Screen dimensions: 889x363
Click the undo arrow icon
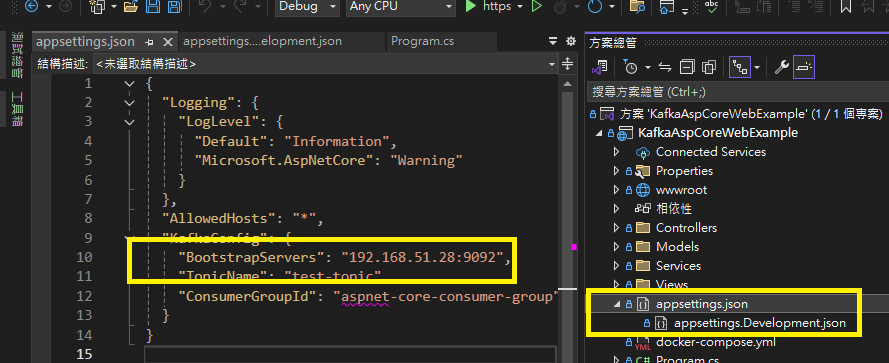click(x=205, y=7)
